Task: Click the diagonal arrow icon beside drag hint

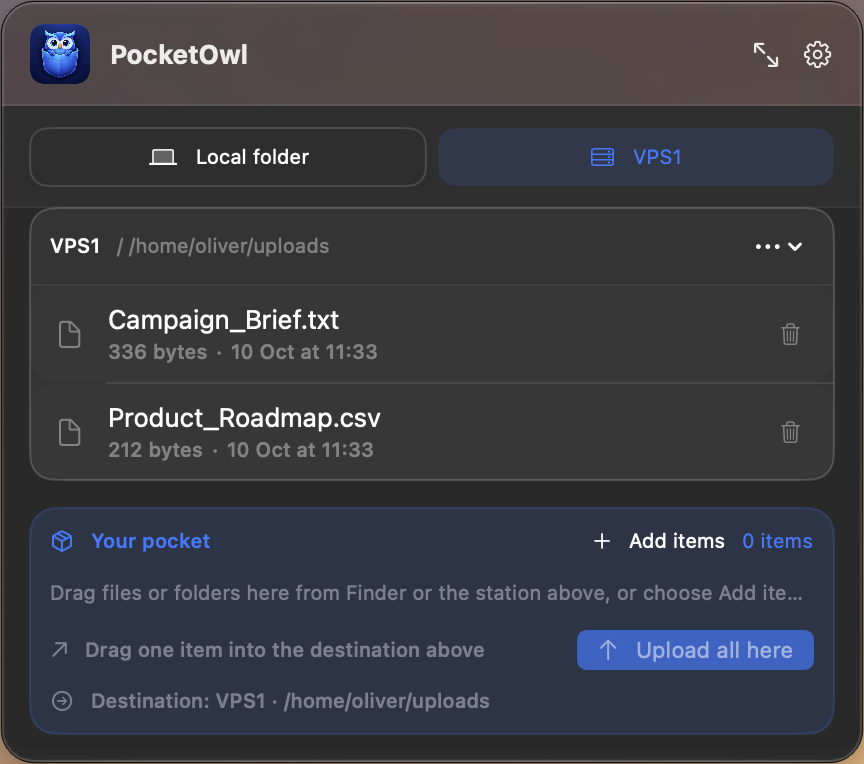Action: click(x=60, y=650)
